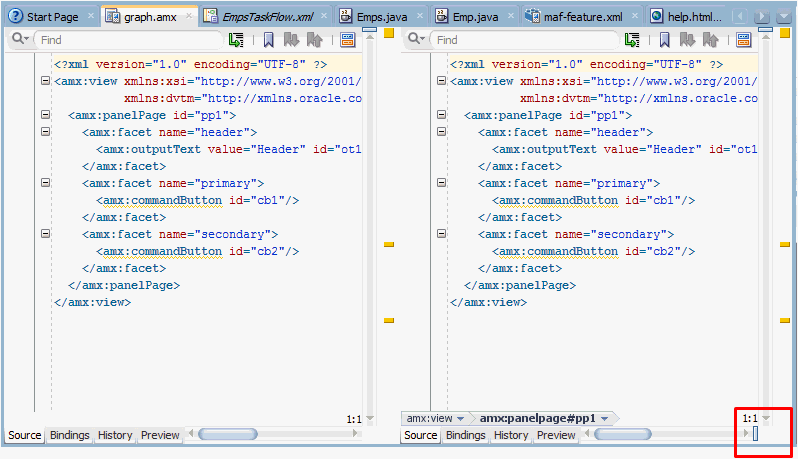Toggle bookmark icon in left pane toolbar
The height and width of the screenshot is (459, 798).
[x=268, y=40]
